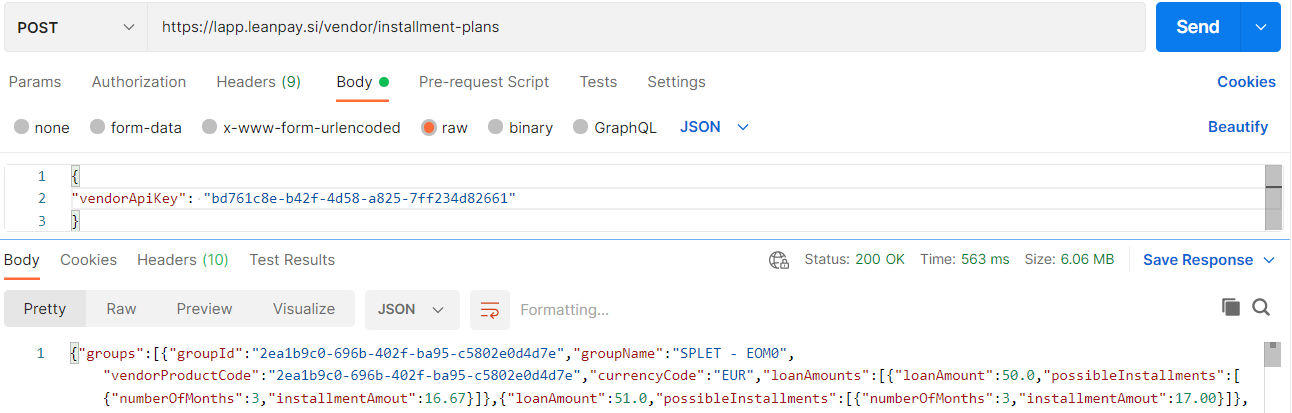This screenshot has height=413, width=1292.
Task: Open the Headers (9) request tab
Action: pos(258,82)
